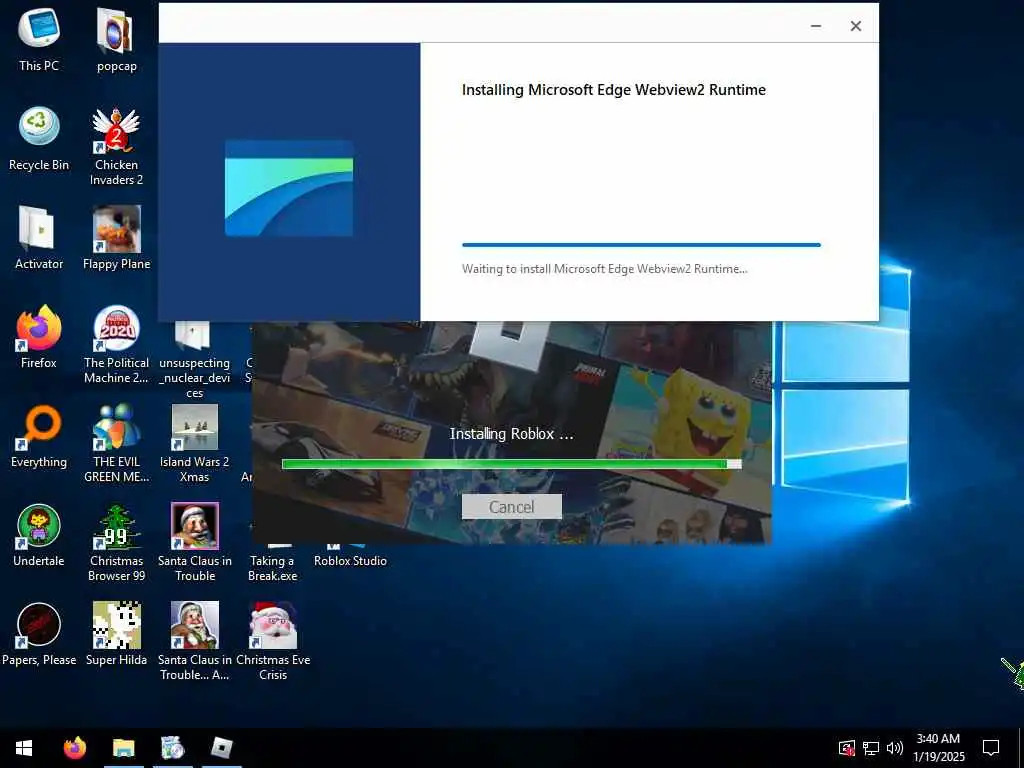Minimize the Webview2 installer window
The width and height of the screenshot is (1024, 768).
coord(816,26)
